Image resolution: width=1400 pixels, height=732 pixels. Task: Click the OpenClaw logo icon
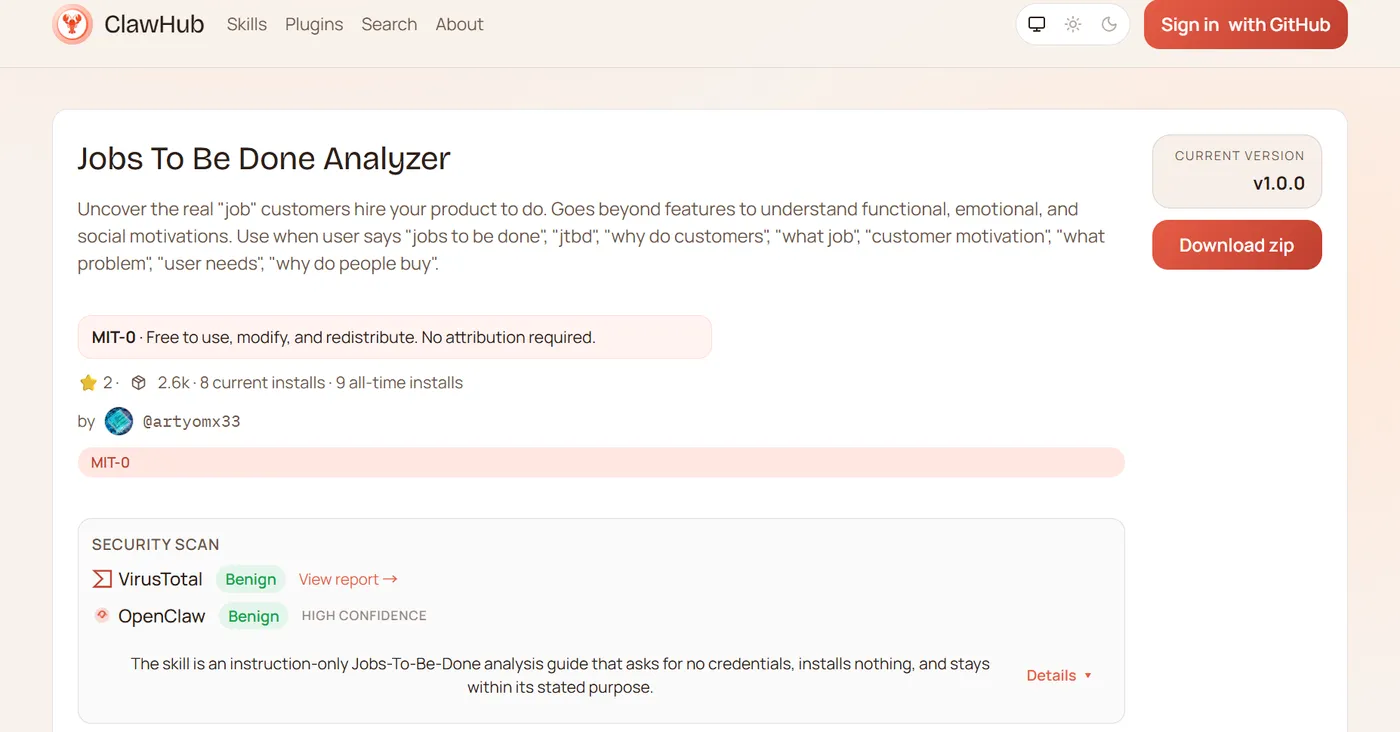pos(102,616)
